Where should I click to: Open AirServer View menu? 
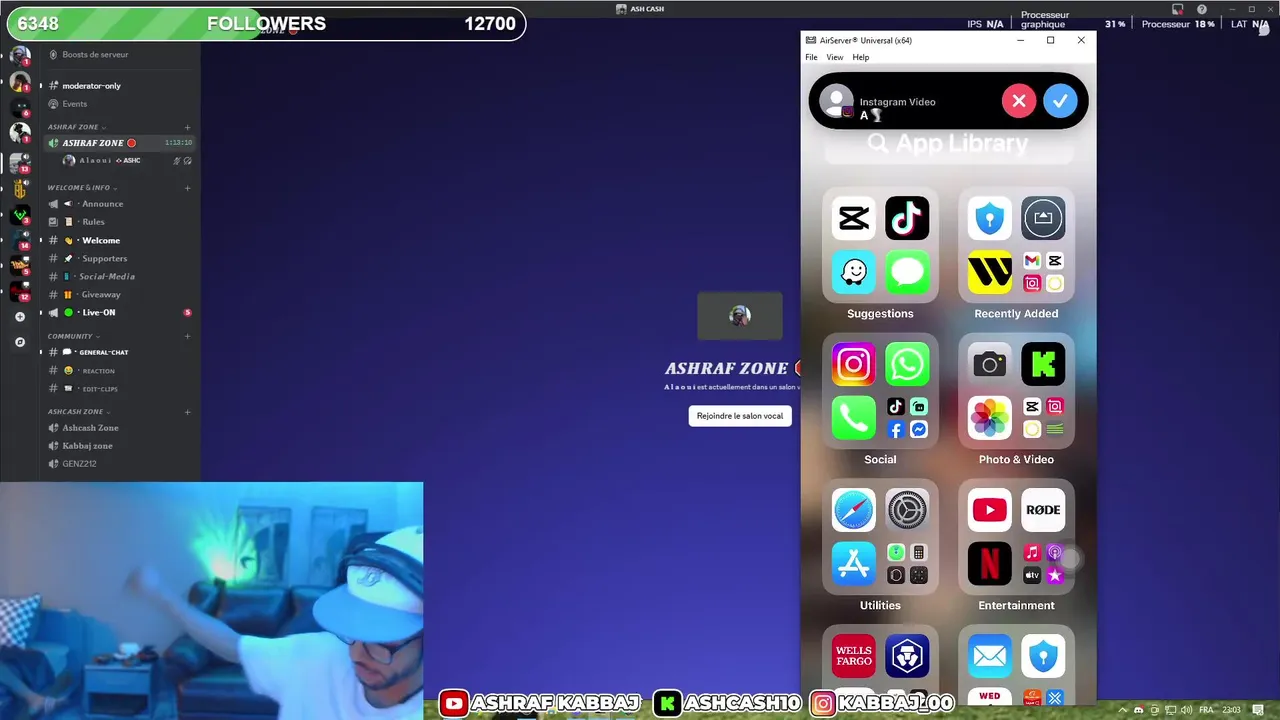pyautogui.click(x=834, y=57)
